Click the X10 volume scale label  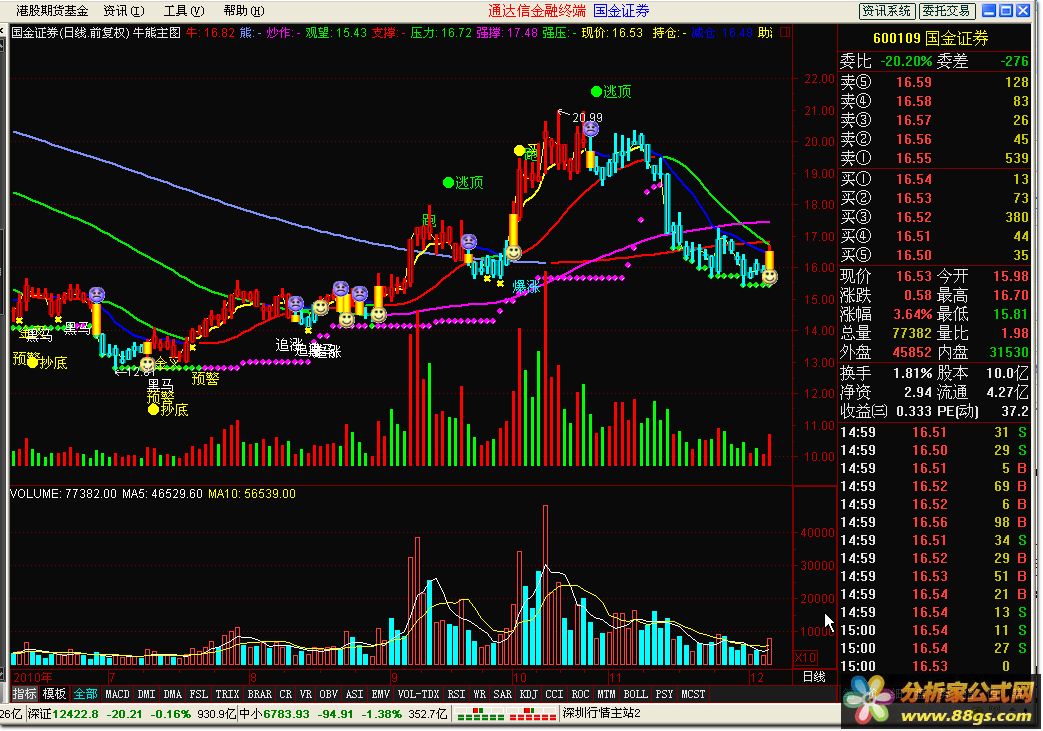point(806,657)
